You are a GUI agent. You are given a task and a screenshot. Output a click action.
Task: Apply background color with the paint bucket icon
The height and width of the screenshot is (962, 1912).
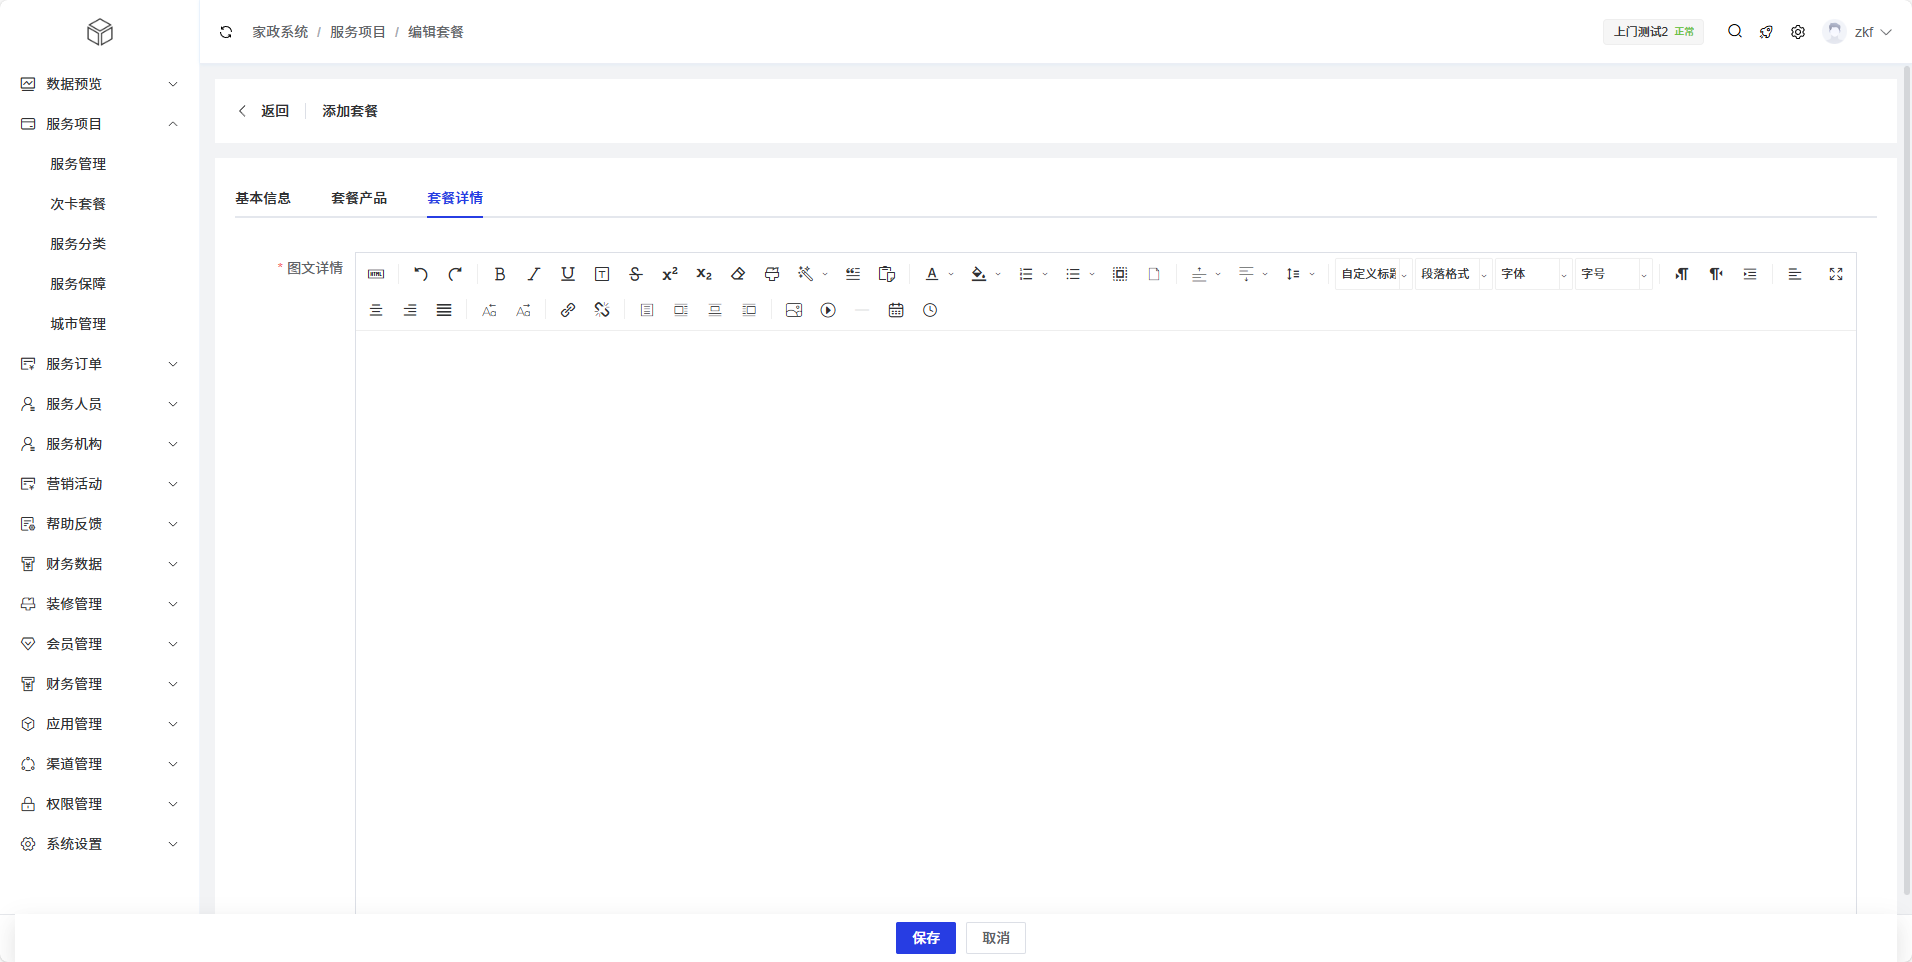[x=979, y=274]
